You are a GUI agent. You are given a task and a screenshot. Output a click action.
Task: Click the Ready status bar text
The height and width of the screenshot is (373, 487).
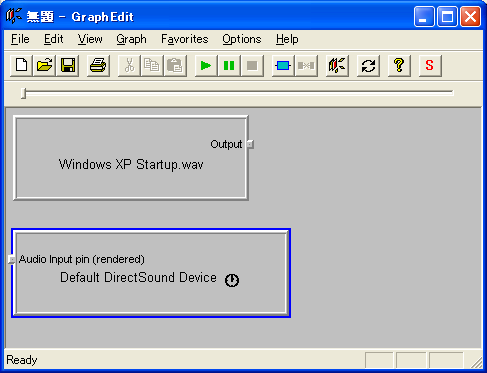(22, 360)
